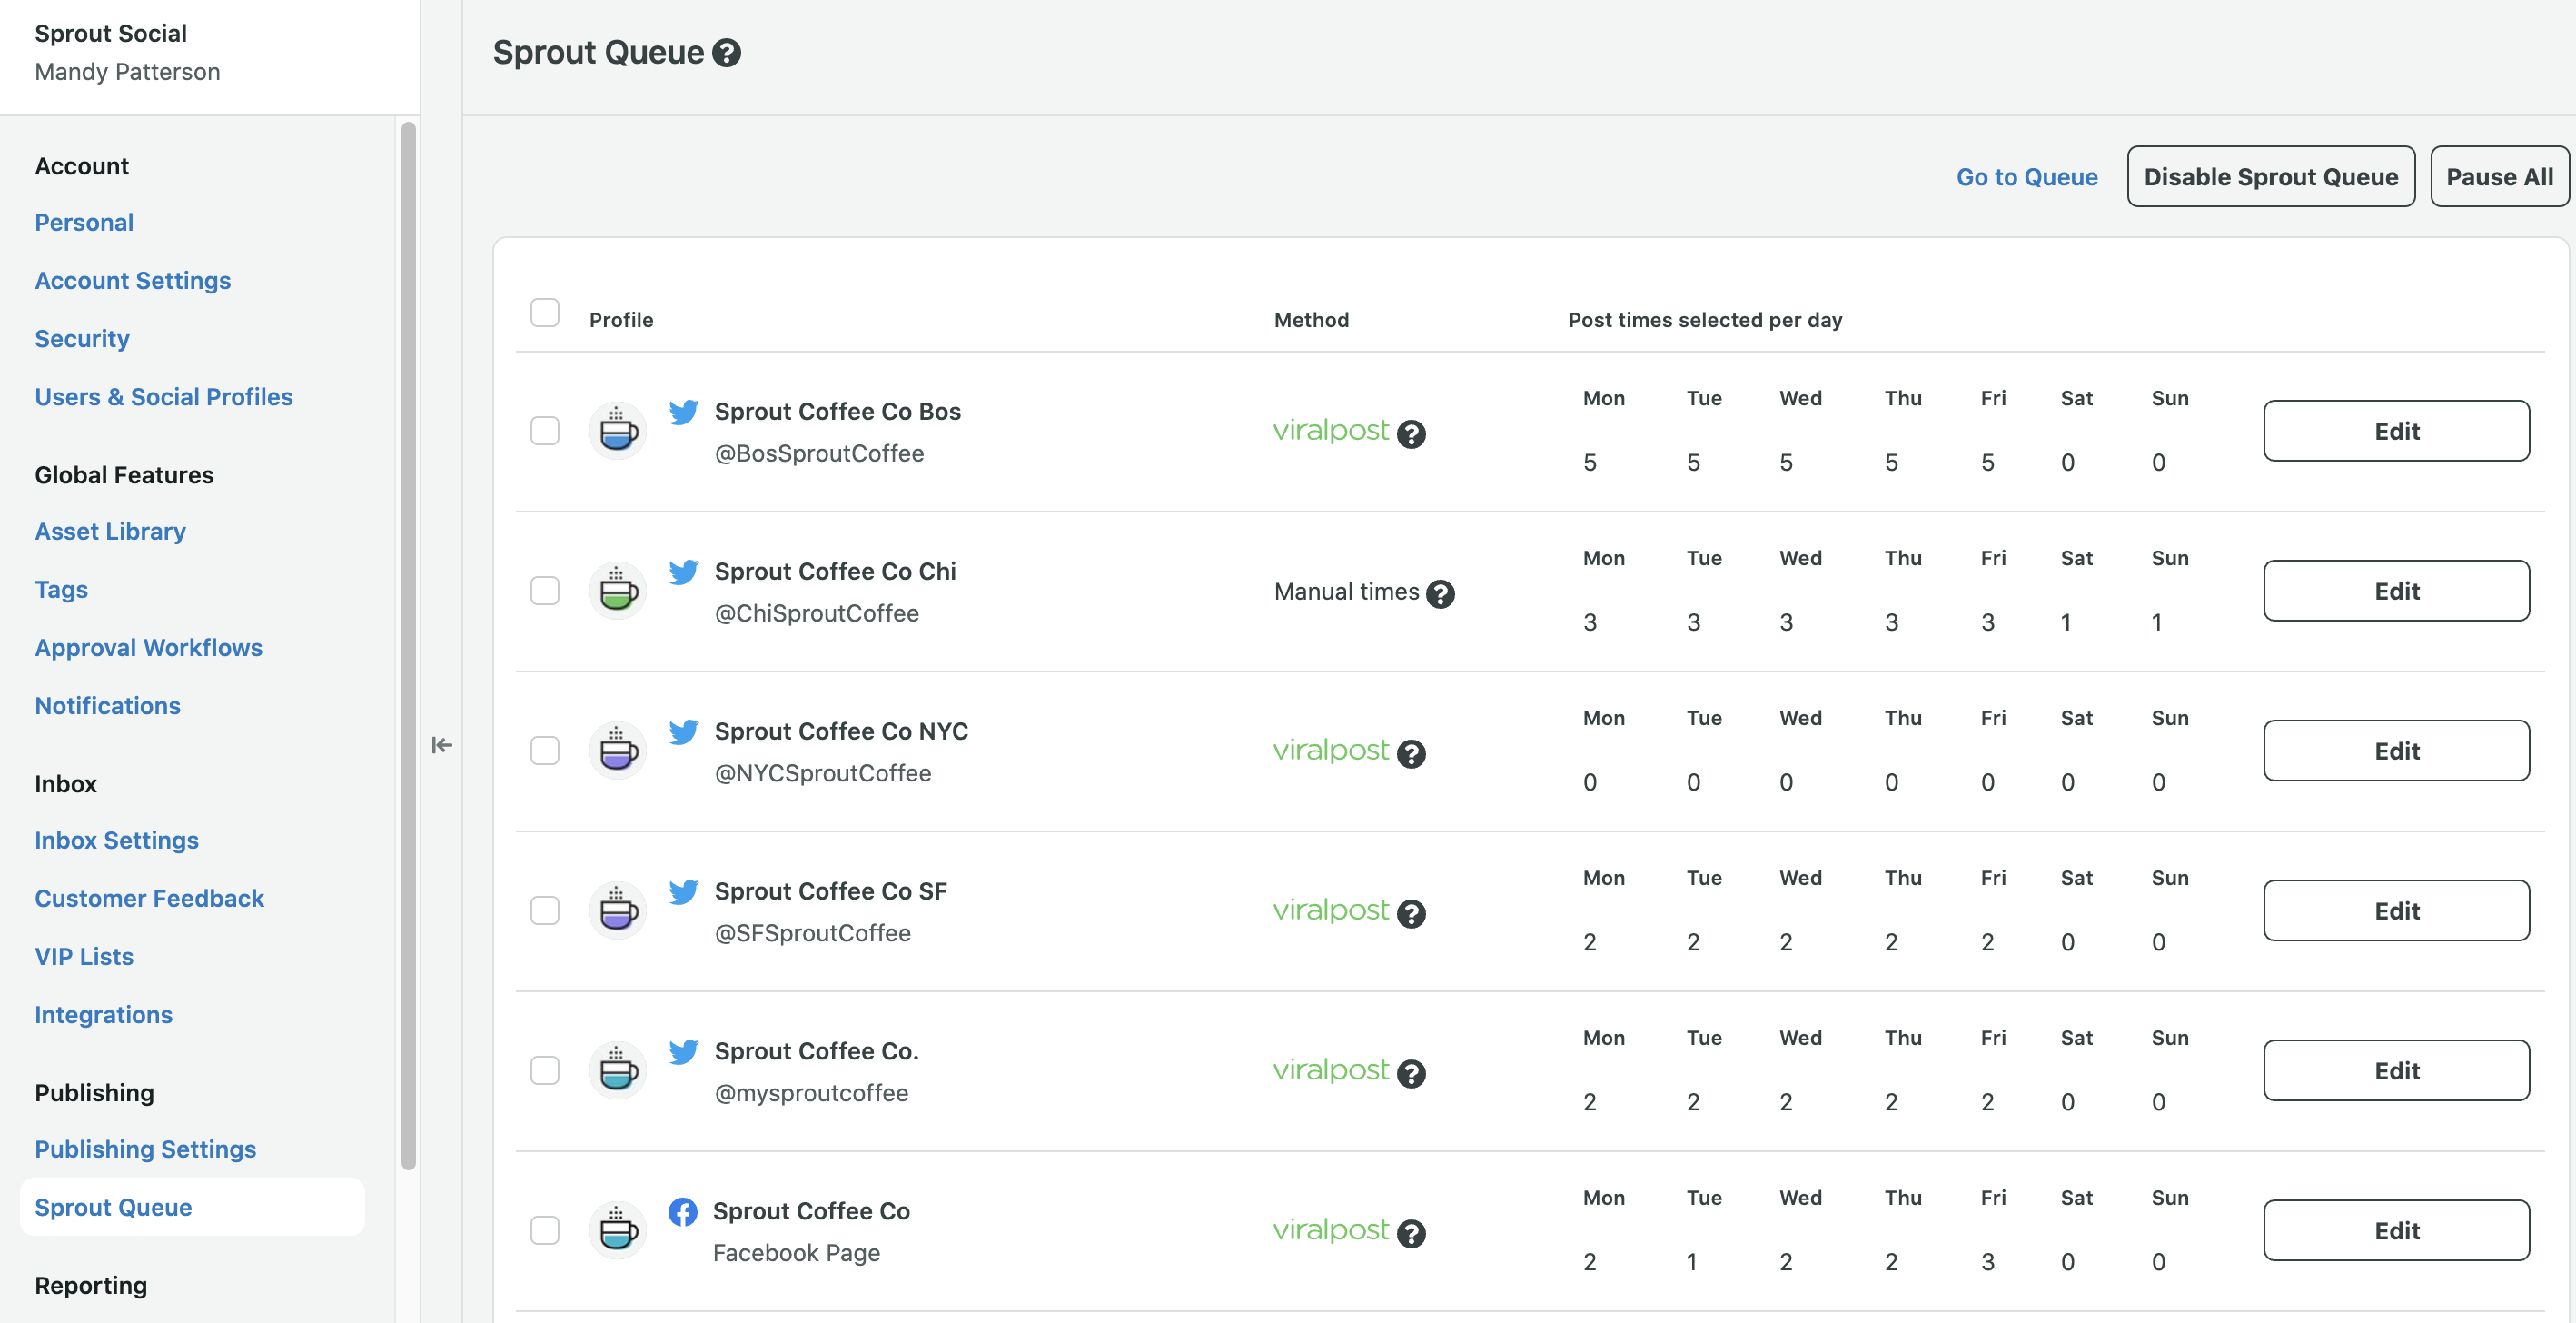Click the Mandy Patterson user name
Image resolution: width=2576 pixels, height=1323 pixels.
tap(127, 72)
